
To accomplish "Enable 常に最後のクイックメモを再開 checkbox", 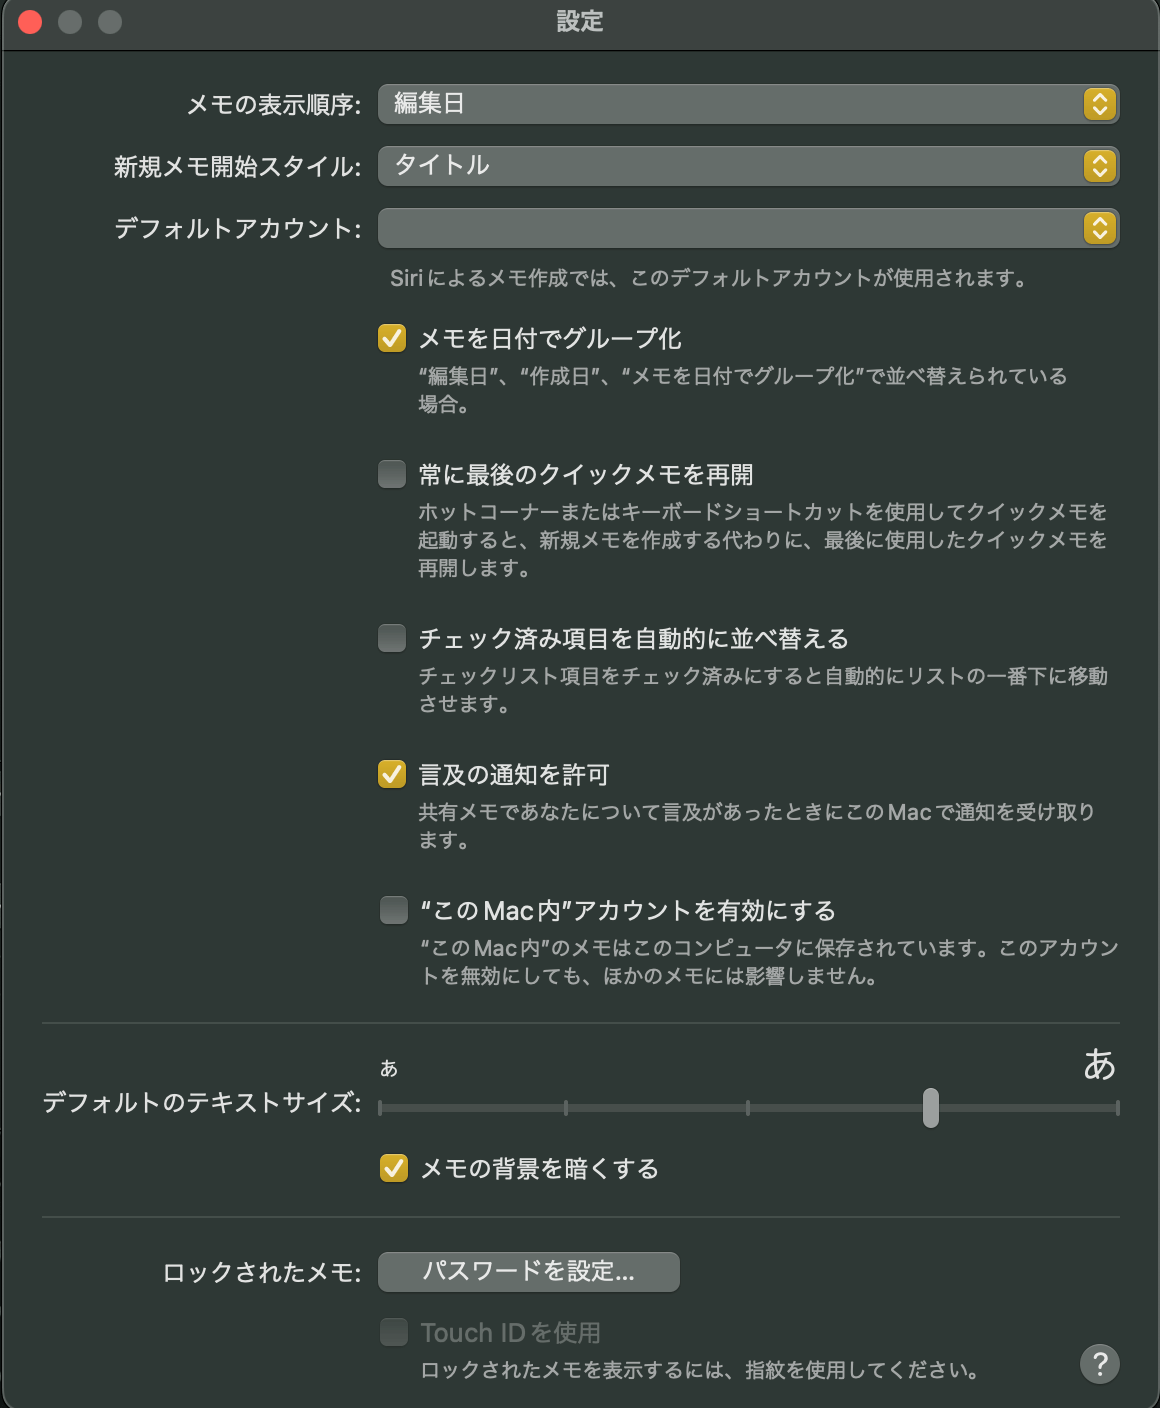I will 392,474.
